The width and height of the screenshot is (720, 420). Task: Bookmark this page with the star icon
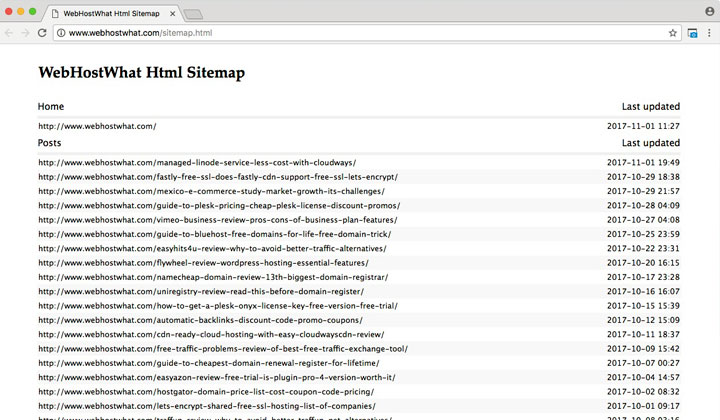[x=673, y=33]
